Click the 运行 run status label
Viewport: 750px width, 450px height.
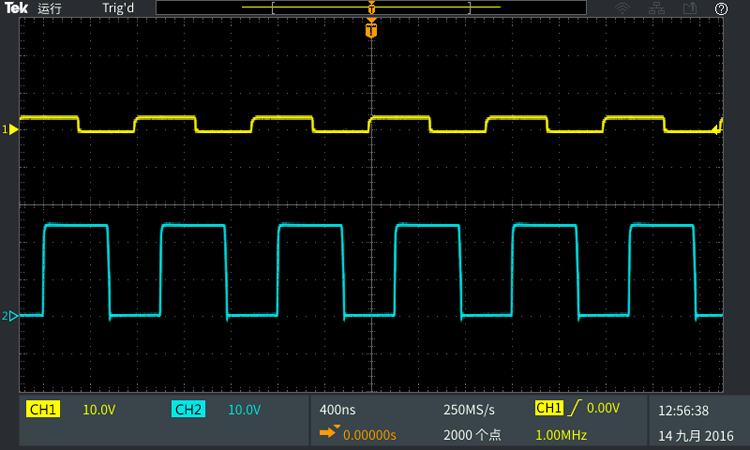49,8
